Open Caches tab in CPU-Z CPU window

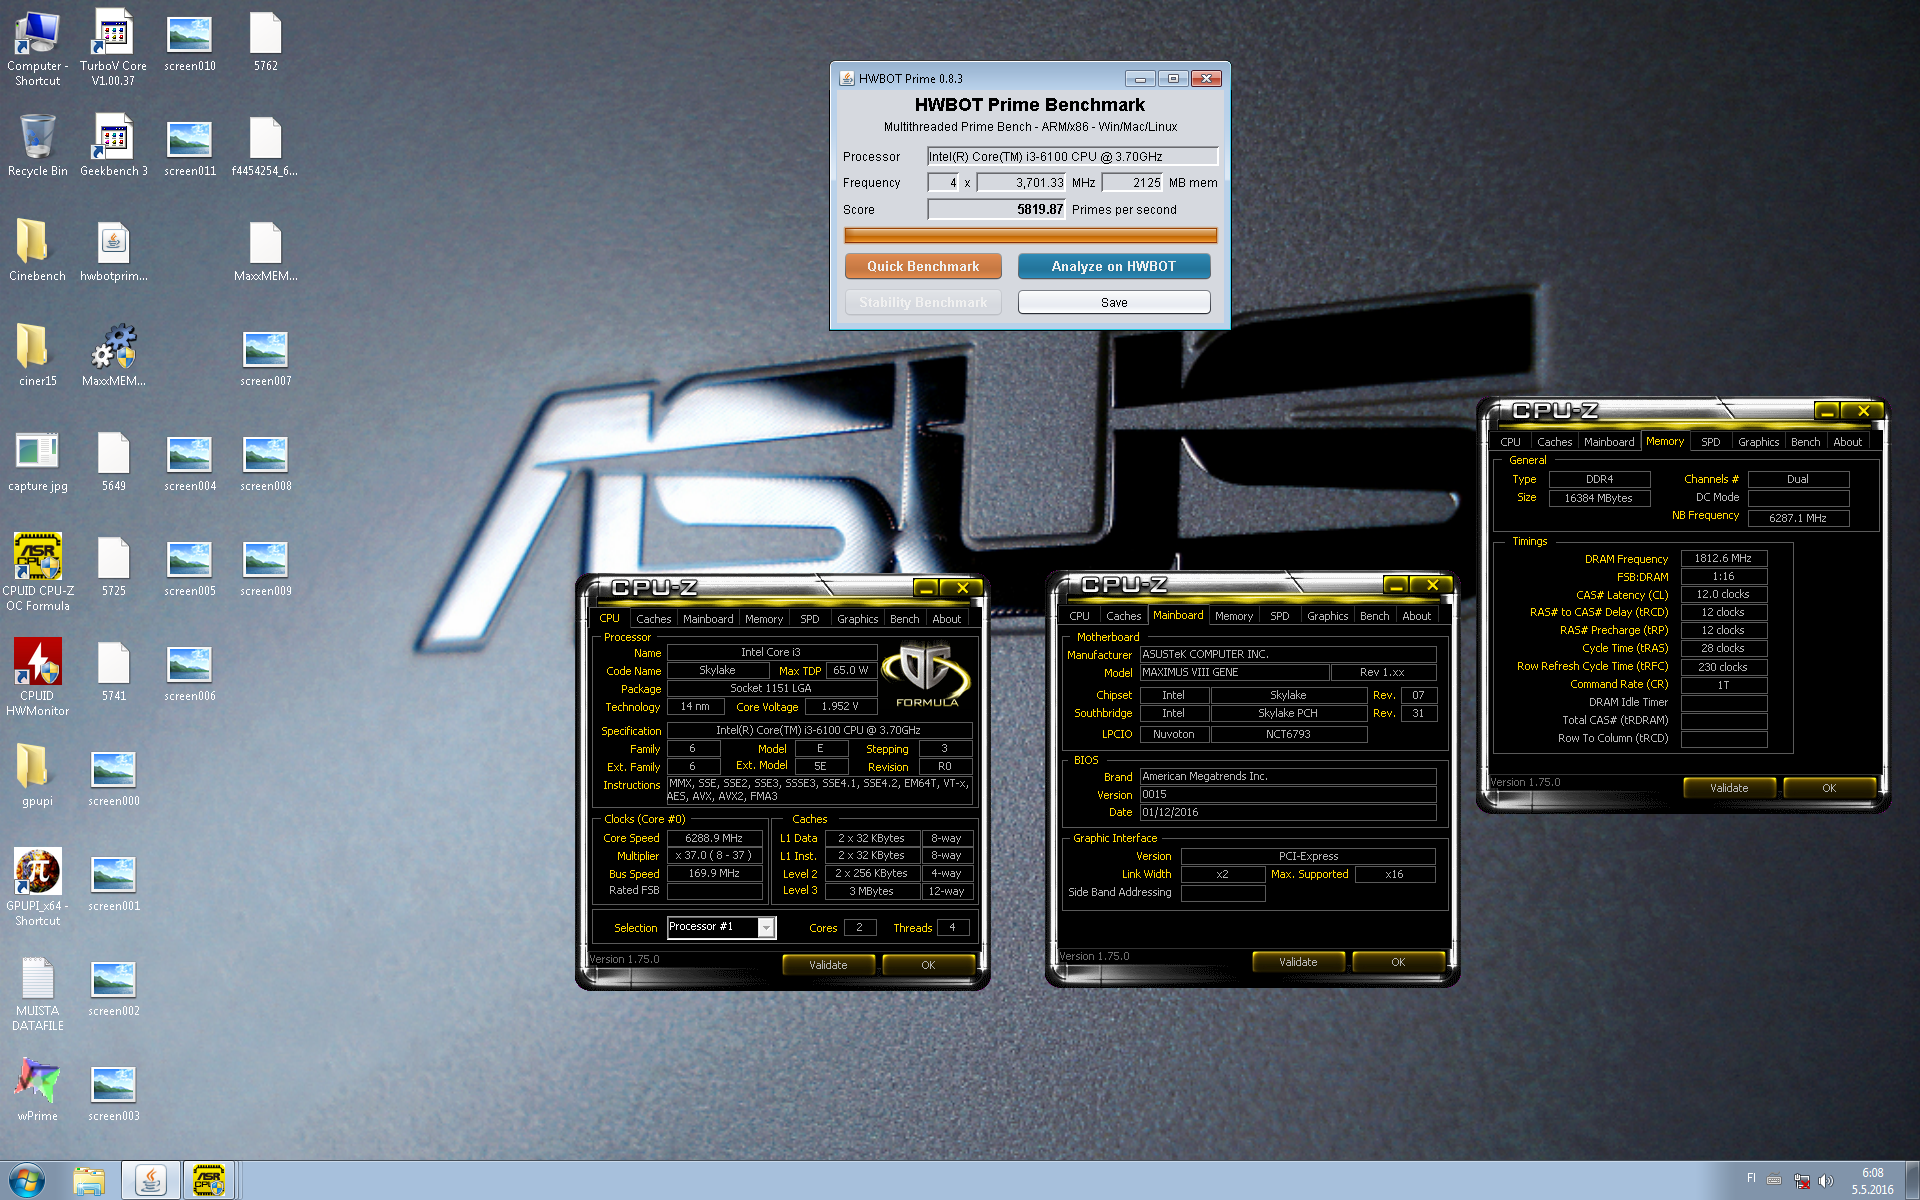click(x=653, y=619)
